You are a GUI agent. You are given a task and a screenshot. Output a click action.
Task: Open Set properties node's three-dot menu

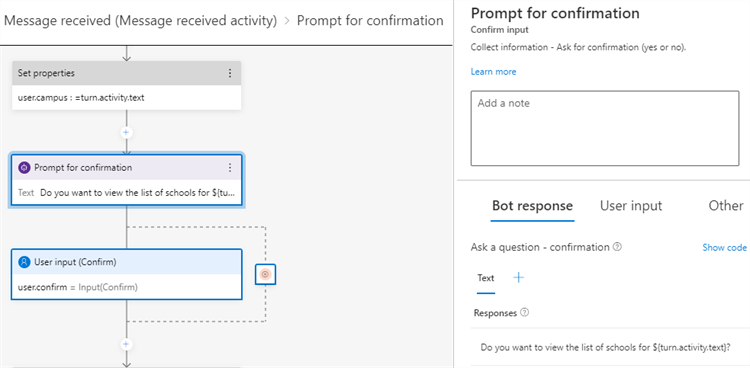click(x=230, y=73)
